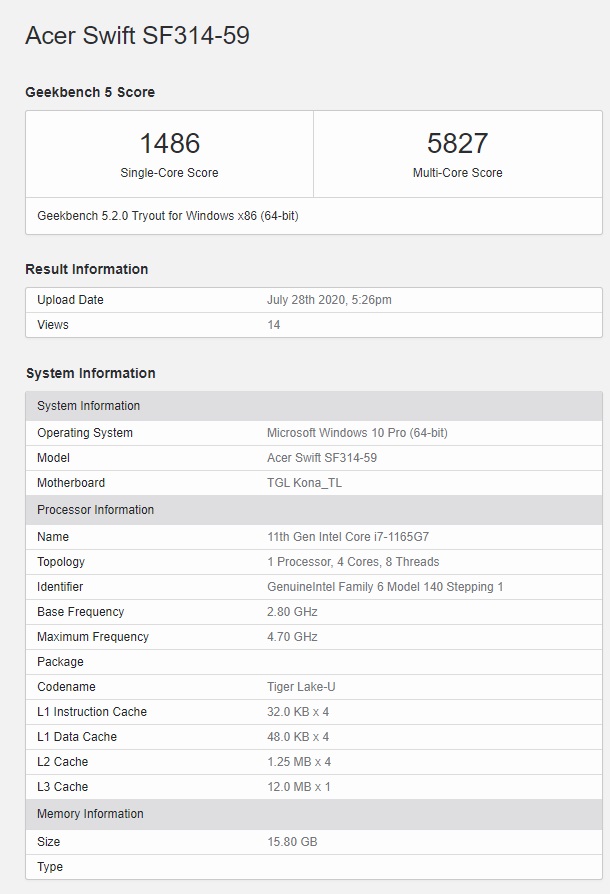
Task: Select the Microsoft Windows 10 Pro value
Action: 357,433
